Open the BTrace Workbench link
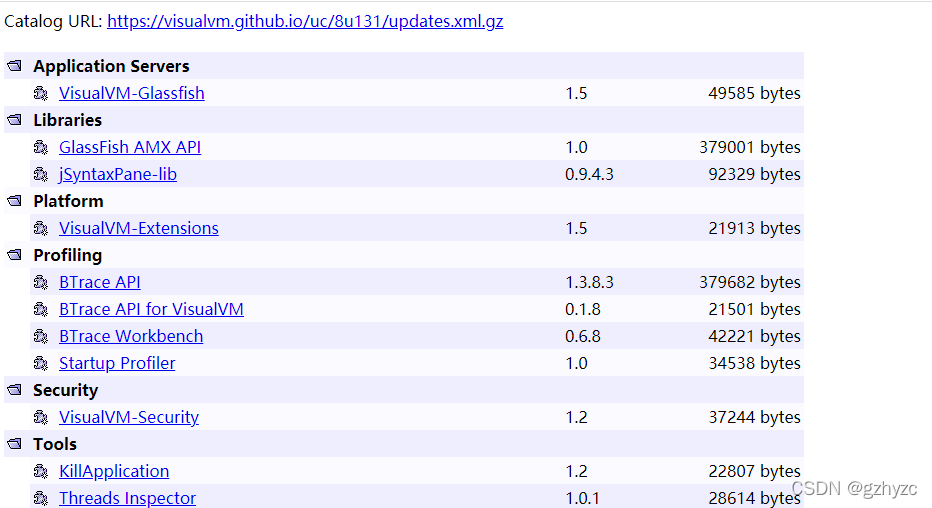 click(x=131, y=336)
